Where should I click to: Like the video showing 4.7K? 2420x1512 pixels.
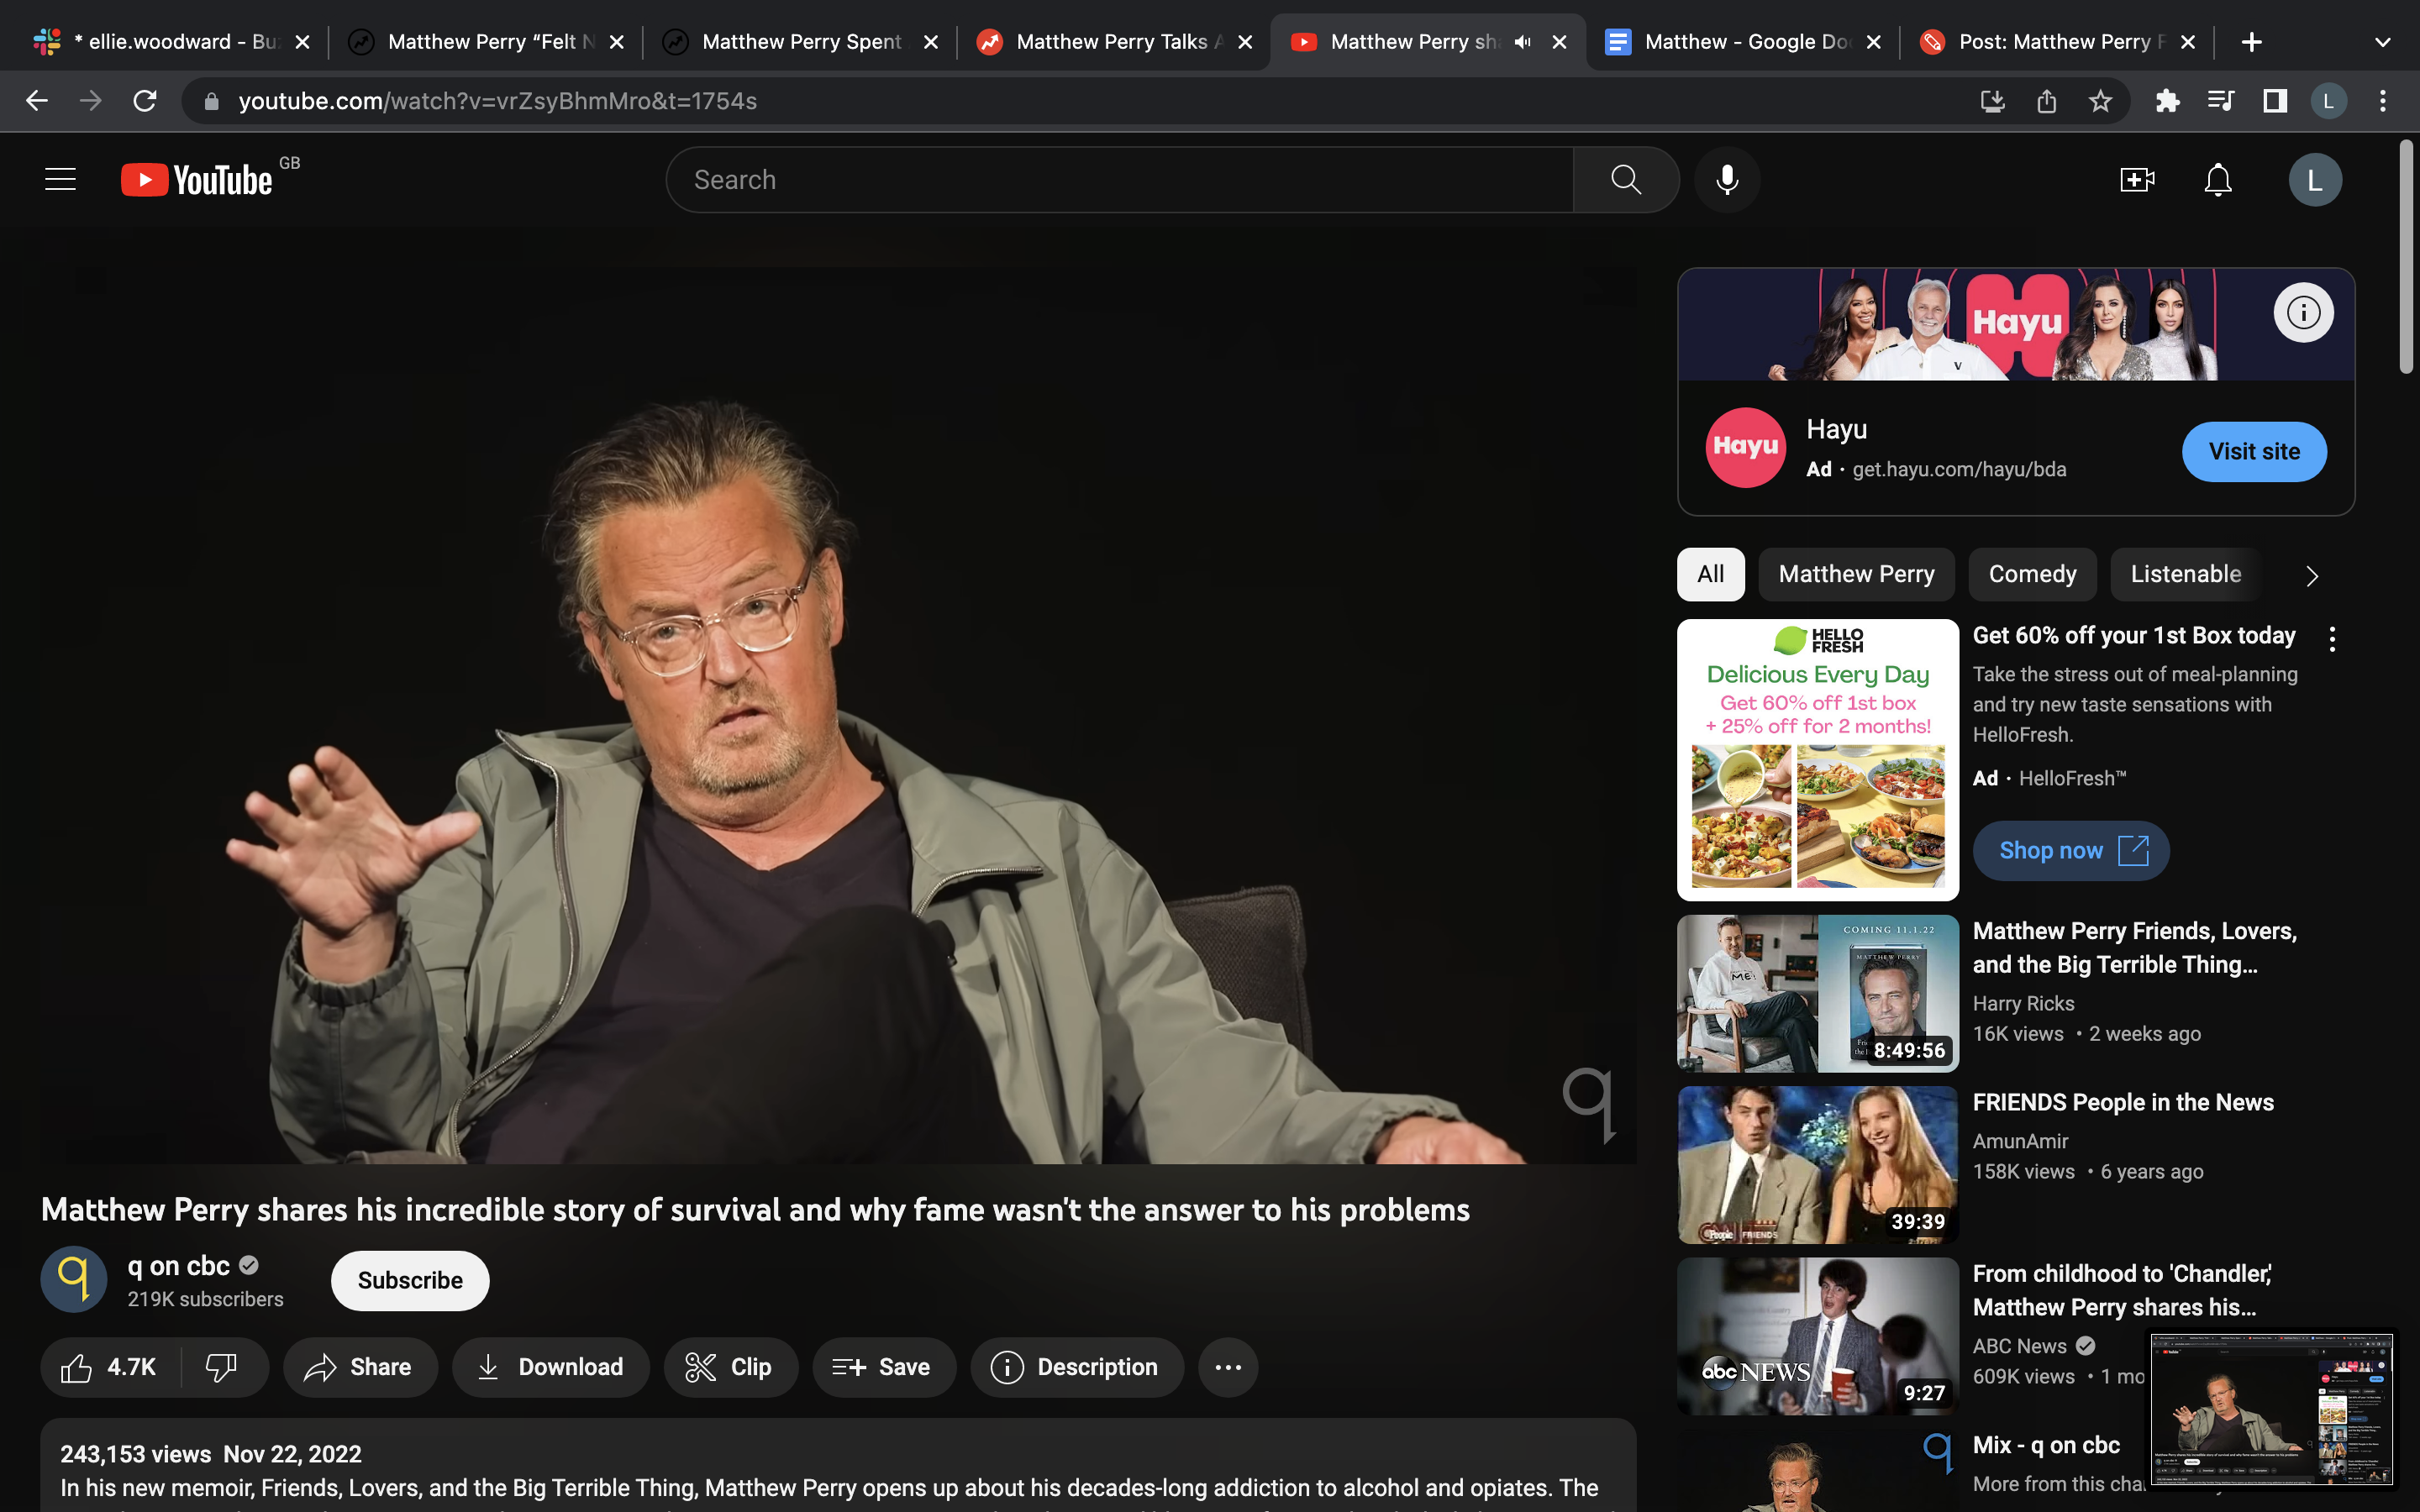110,1367
